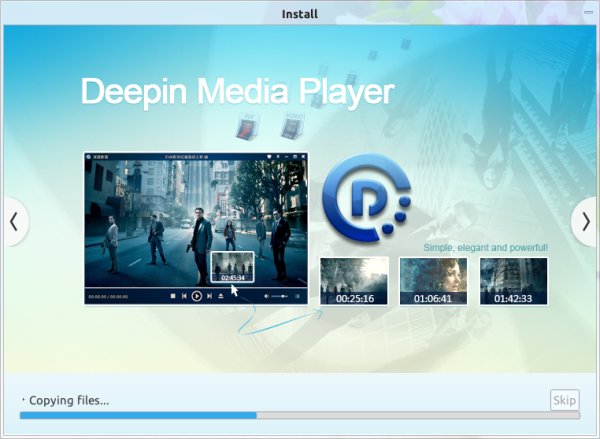Advance to the next slide with right arrow
The width and height of the screenshot is (600, 439).
(585, 222)
